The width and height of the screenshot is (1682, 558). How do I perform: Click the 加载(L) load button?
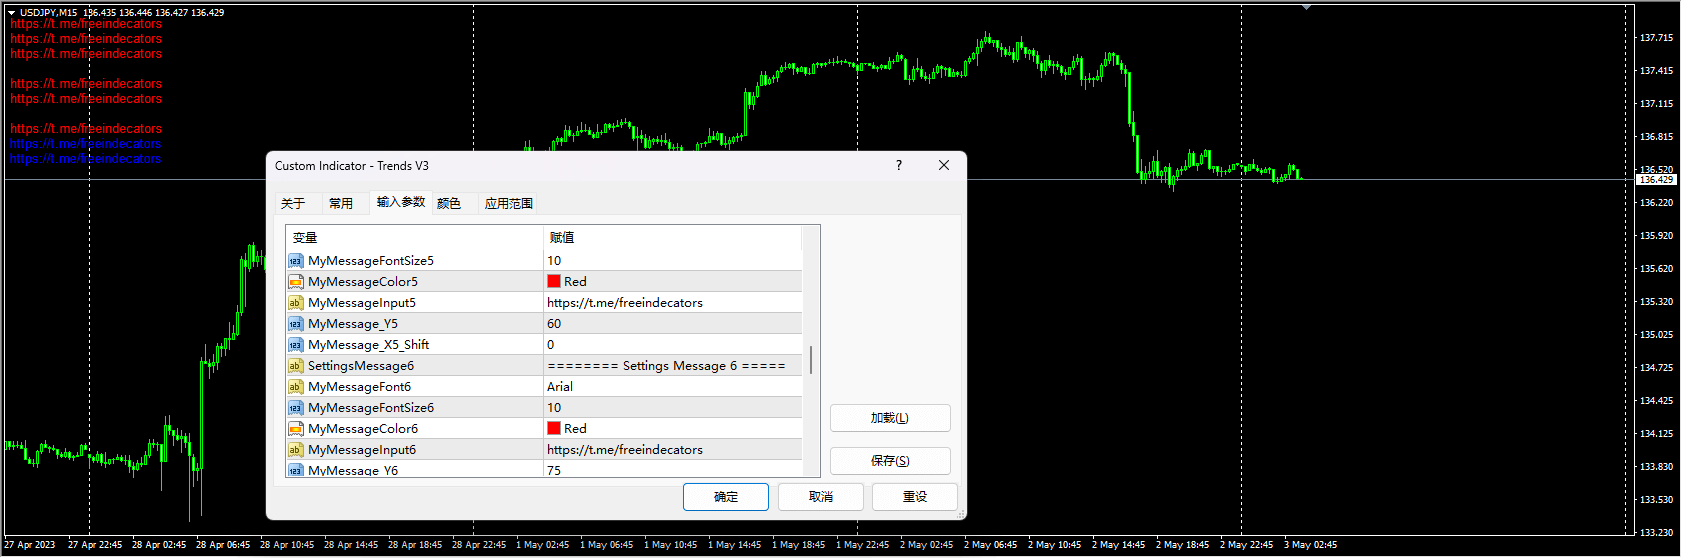tap(889, 418)
